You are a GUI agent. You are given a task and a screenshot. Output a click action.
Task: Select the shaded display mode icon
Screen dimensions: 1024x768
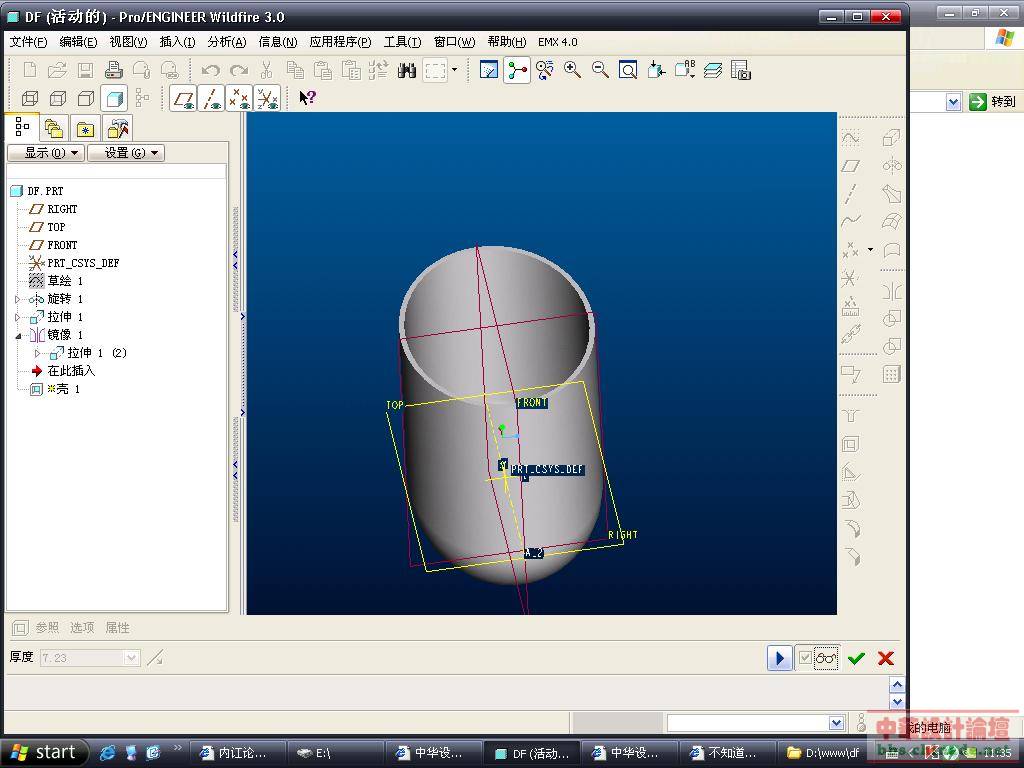coord(115,98)
